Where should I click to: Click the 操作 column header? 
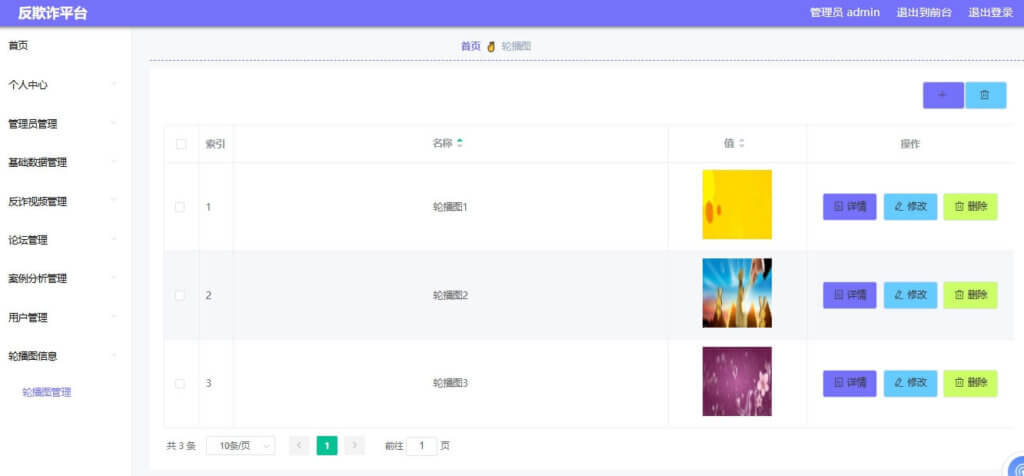click(x=910, y=144)
